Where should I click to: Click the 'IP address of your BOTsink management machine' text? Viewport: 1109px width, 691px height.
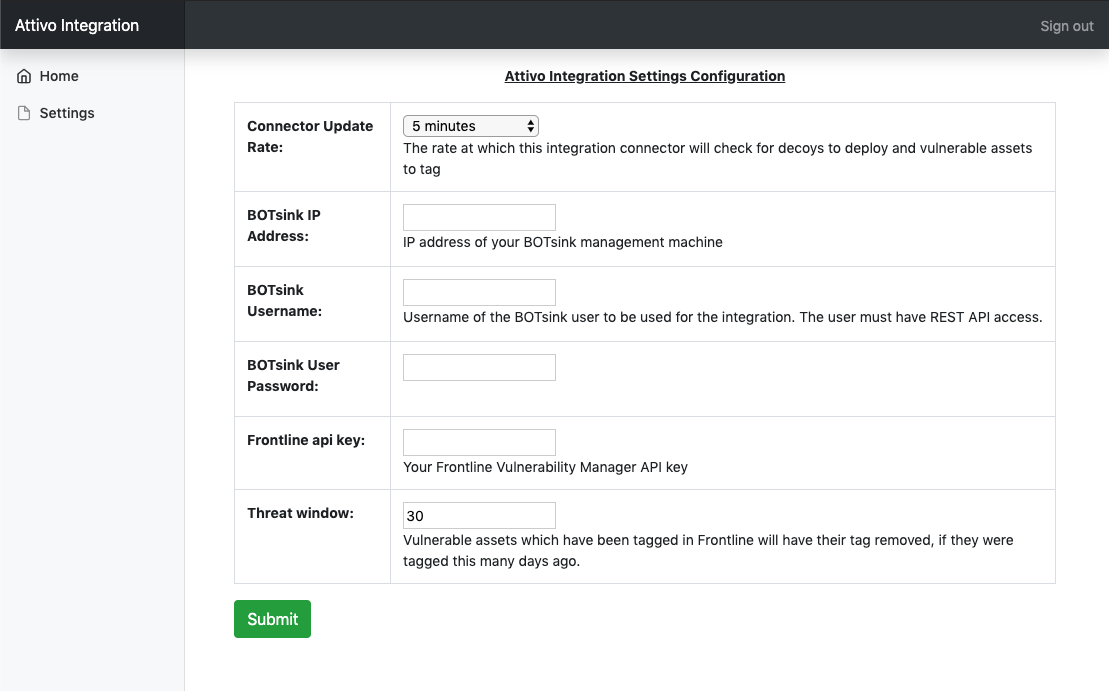(x=563, y=242)
